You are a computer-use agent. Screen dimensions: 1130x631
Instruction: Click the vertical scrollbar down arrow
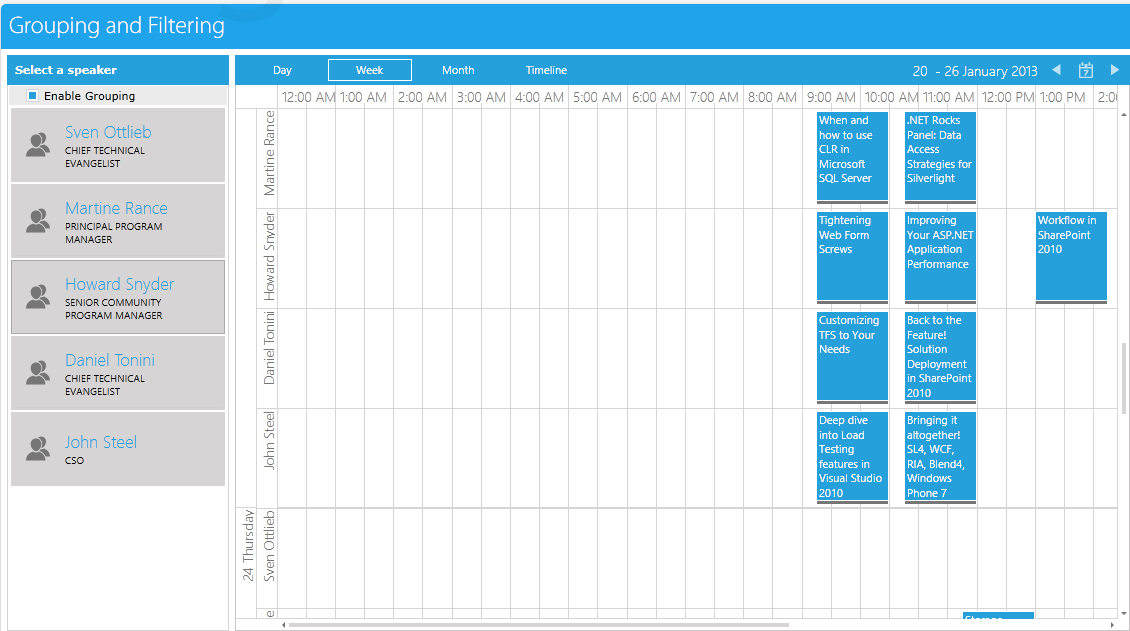point(1124,611)
